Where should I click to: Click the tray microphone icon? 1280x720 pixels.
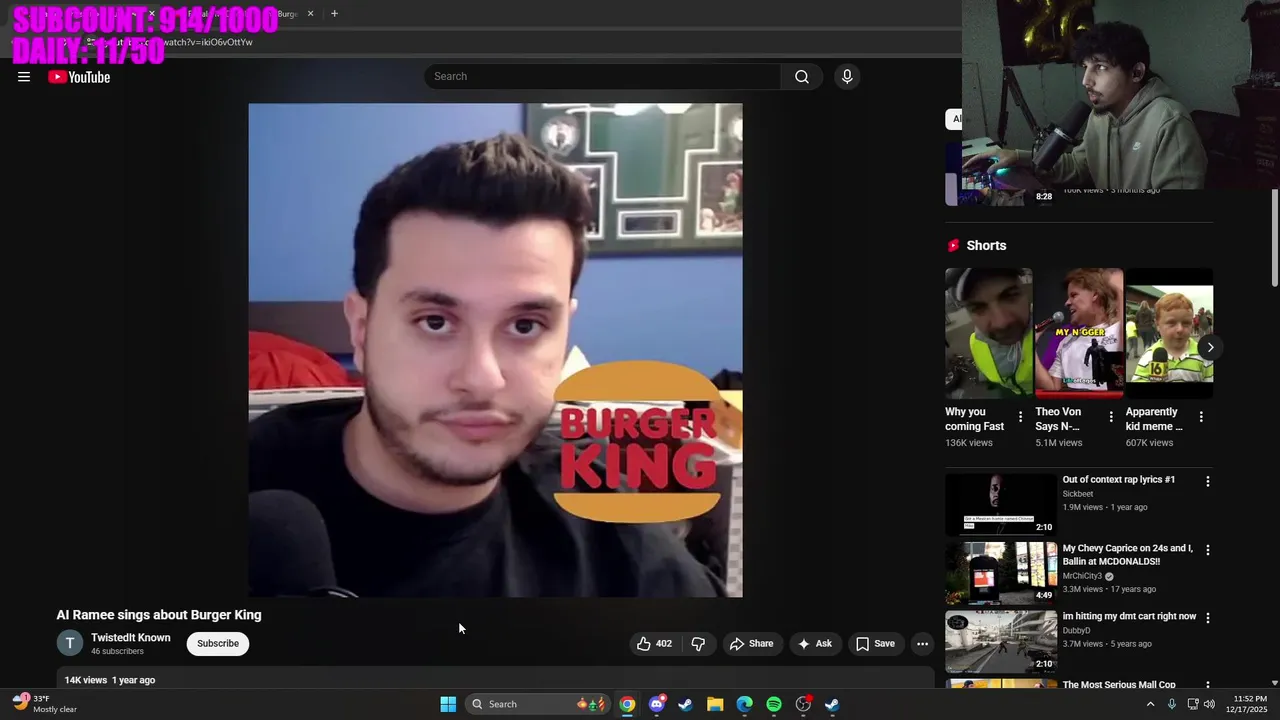1171,704
